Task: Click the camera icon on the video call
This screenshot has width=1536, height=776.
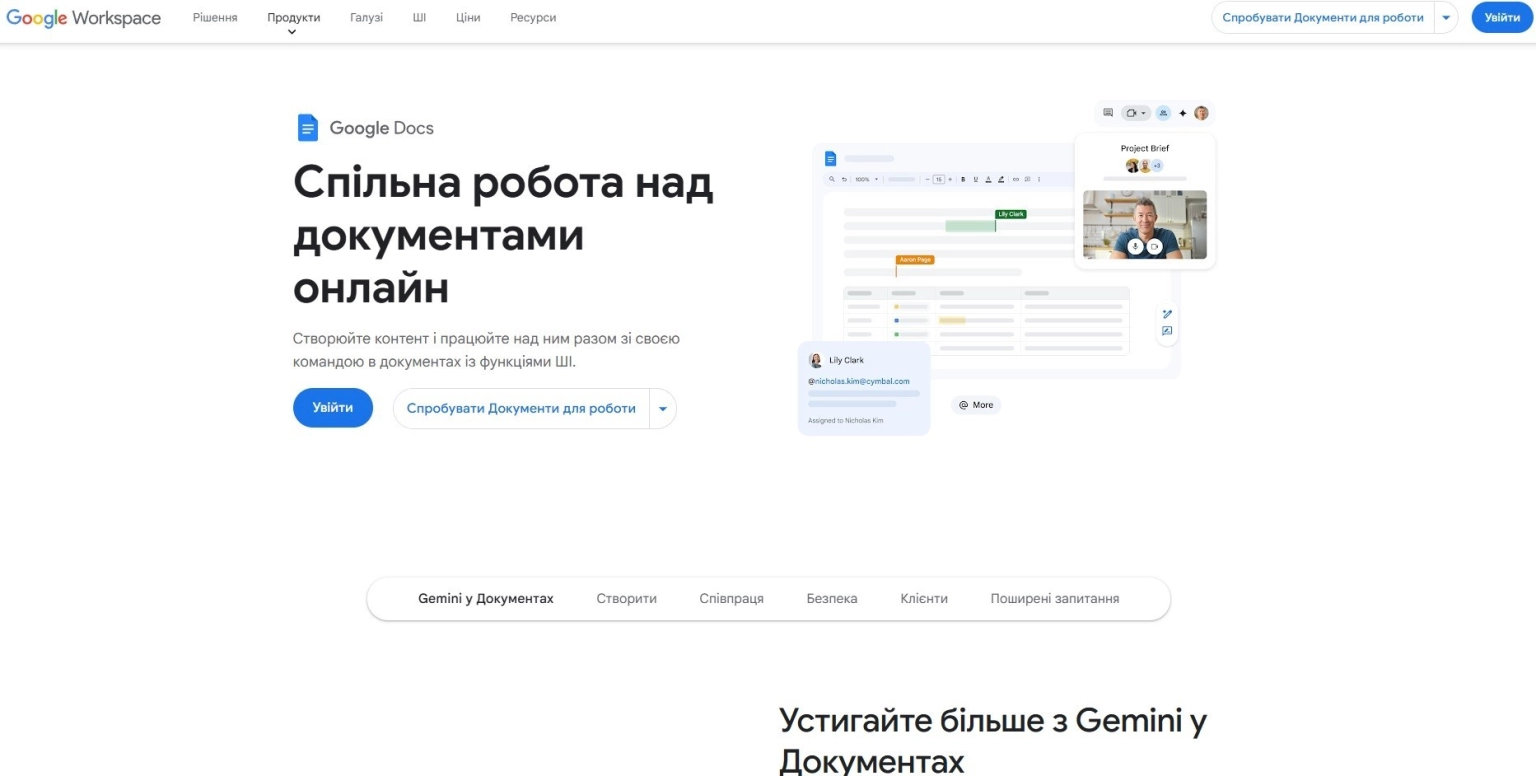Action: [x=1154, y=246]
